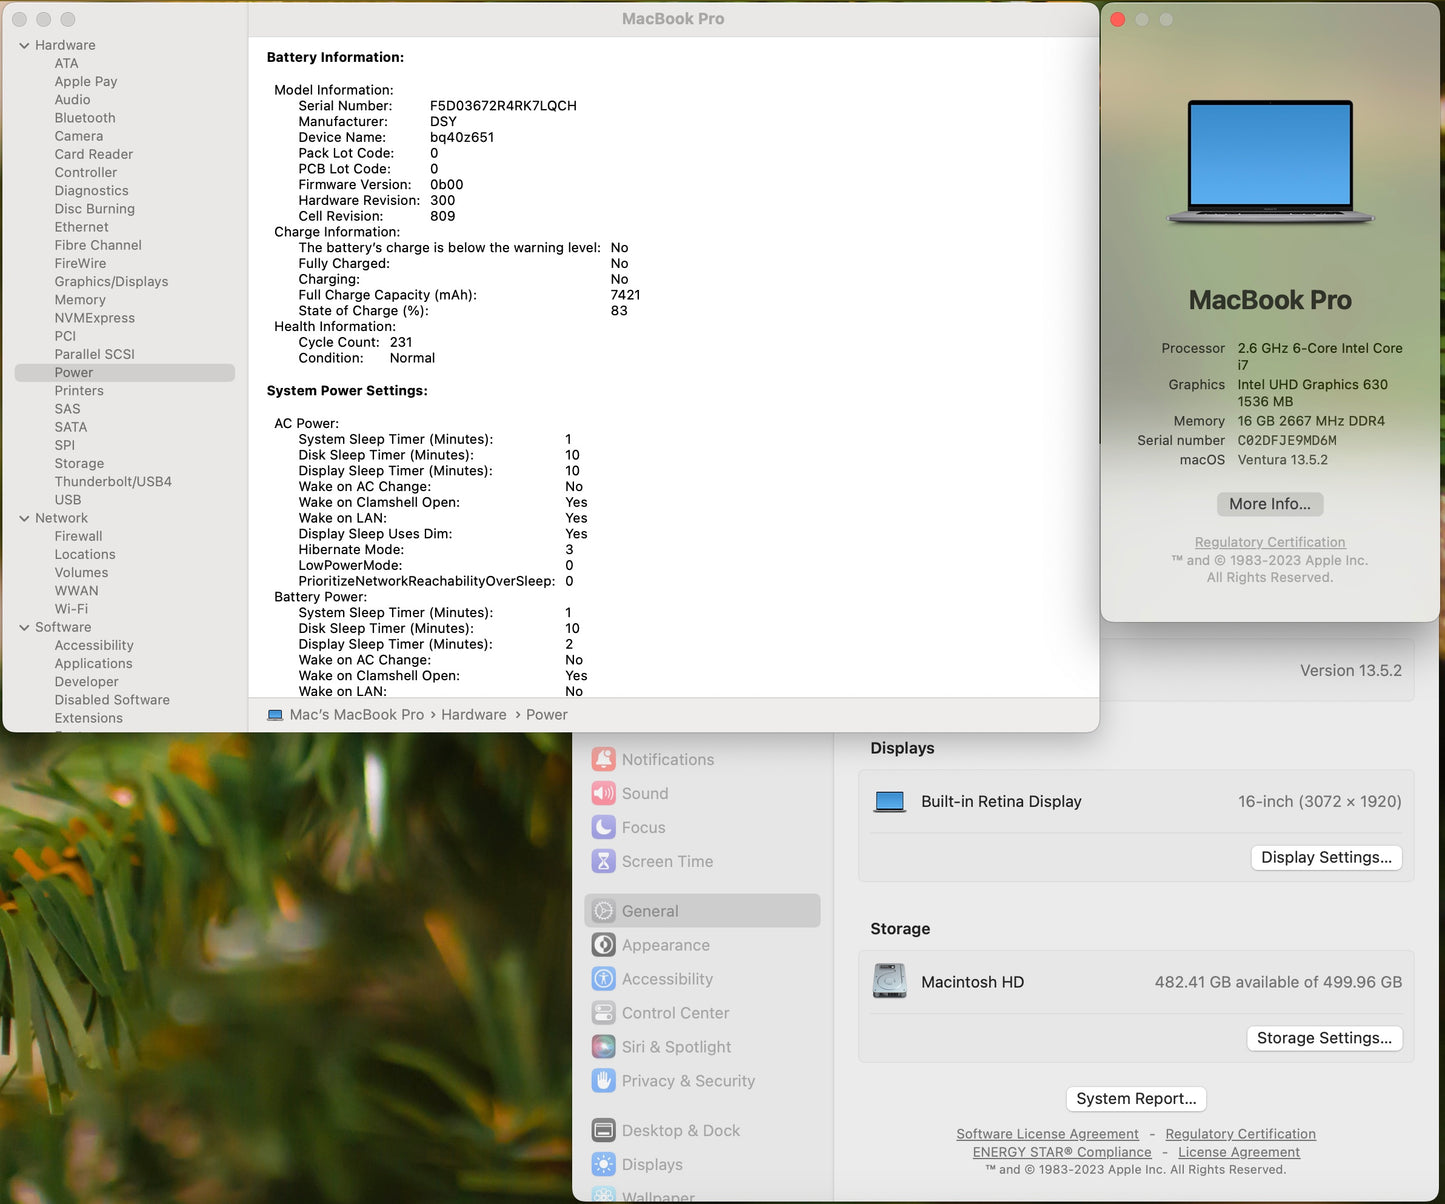
Task: Collapse the Network tree section
Action: tap(24, 518)
